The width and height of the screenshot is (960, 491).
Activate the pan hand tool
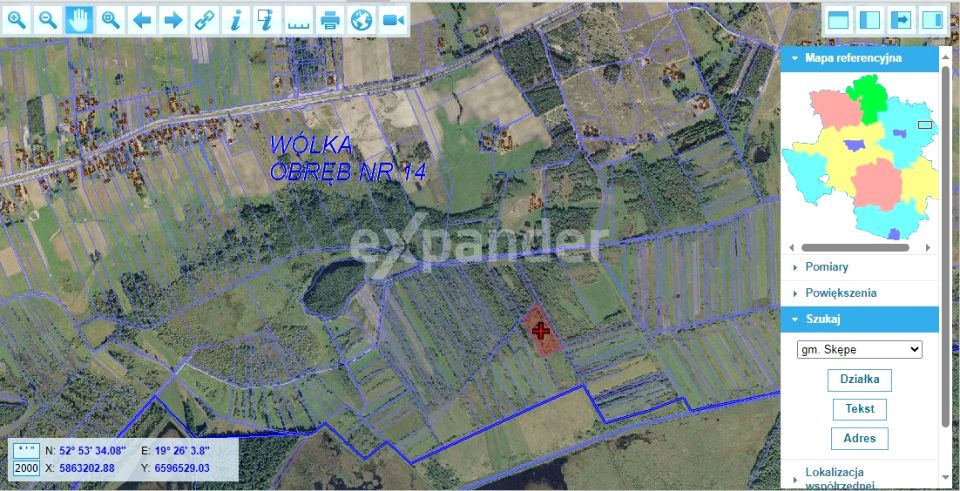pos(79,20)
